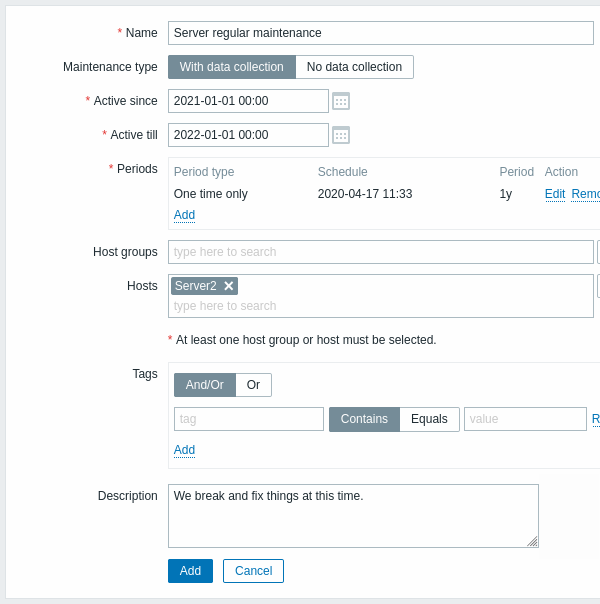Add a new maintenance period

(184, 215)
